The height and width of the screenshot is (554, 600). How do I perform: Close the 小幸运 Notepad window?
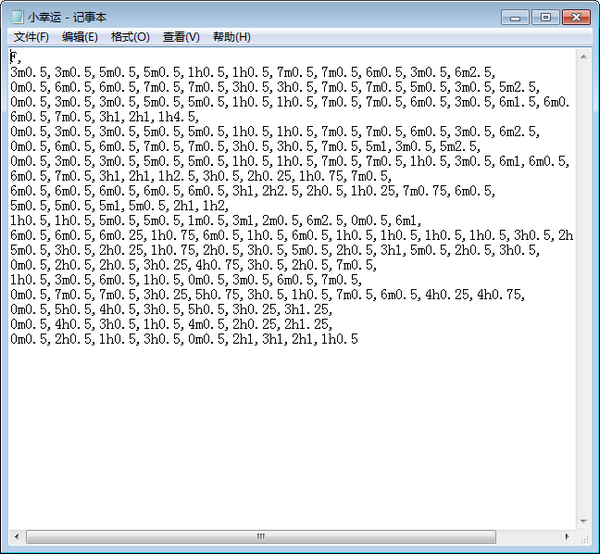click(x=576, y=17)
